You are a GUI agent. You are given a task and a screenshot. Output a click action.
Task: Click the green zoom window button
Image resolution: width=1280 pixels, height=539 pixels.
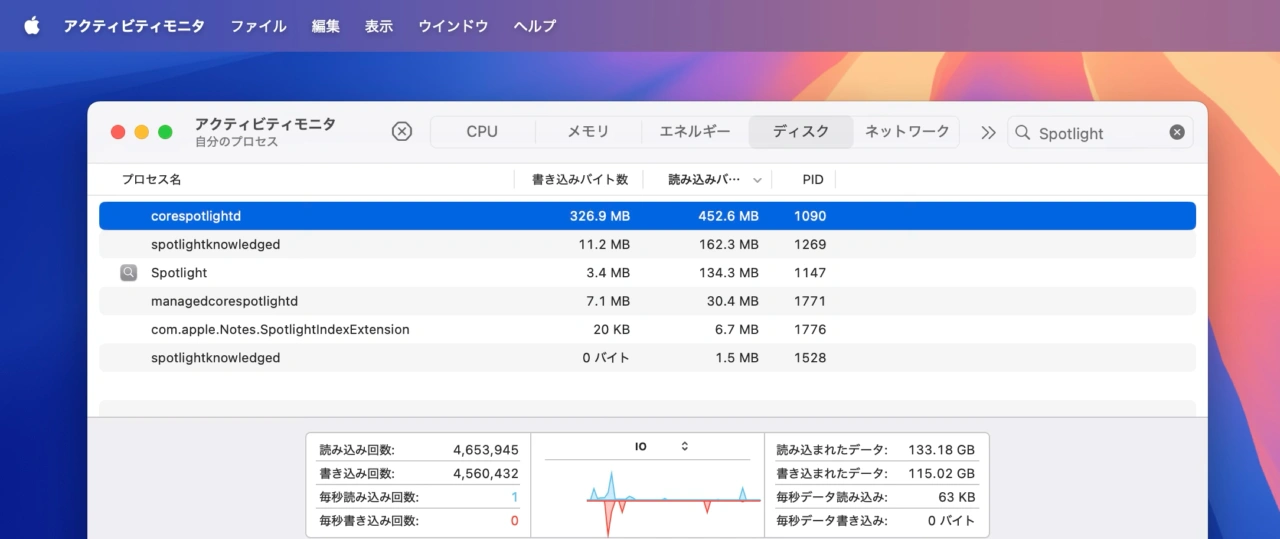point(166,132)
